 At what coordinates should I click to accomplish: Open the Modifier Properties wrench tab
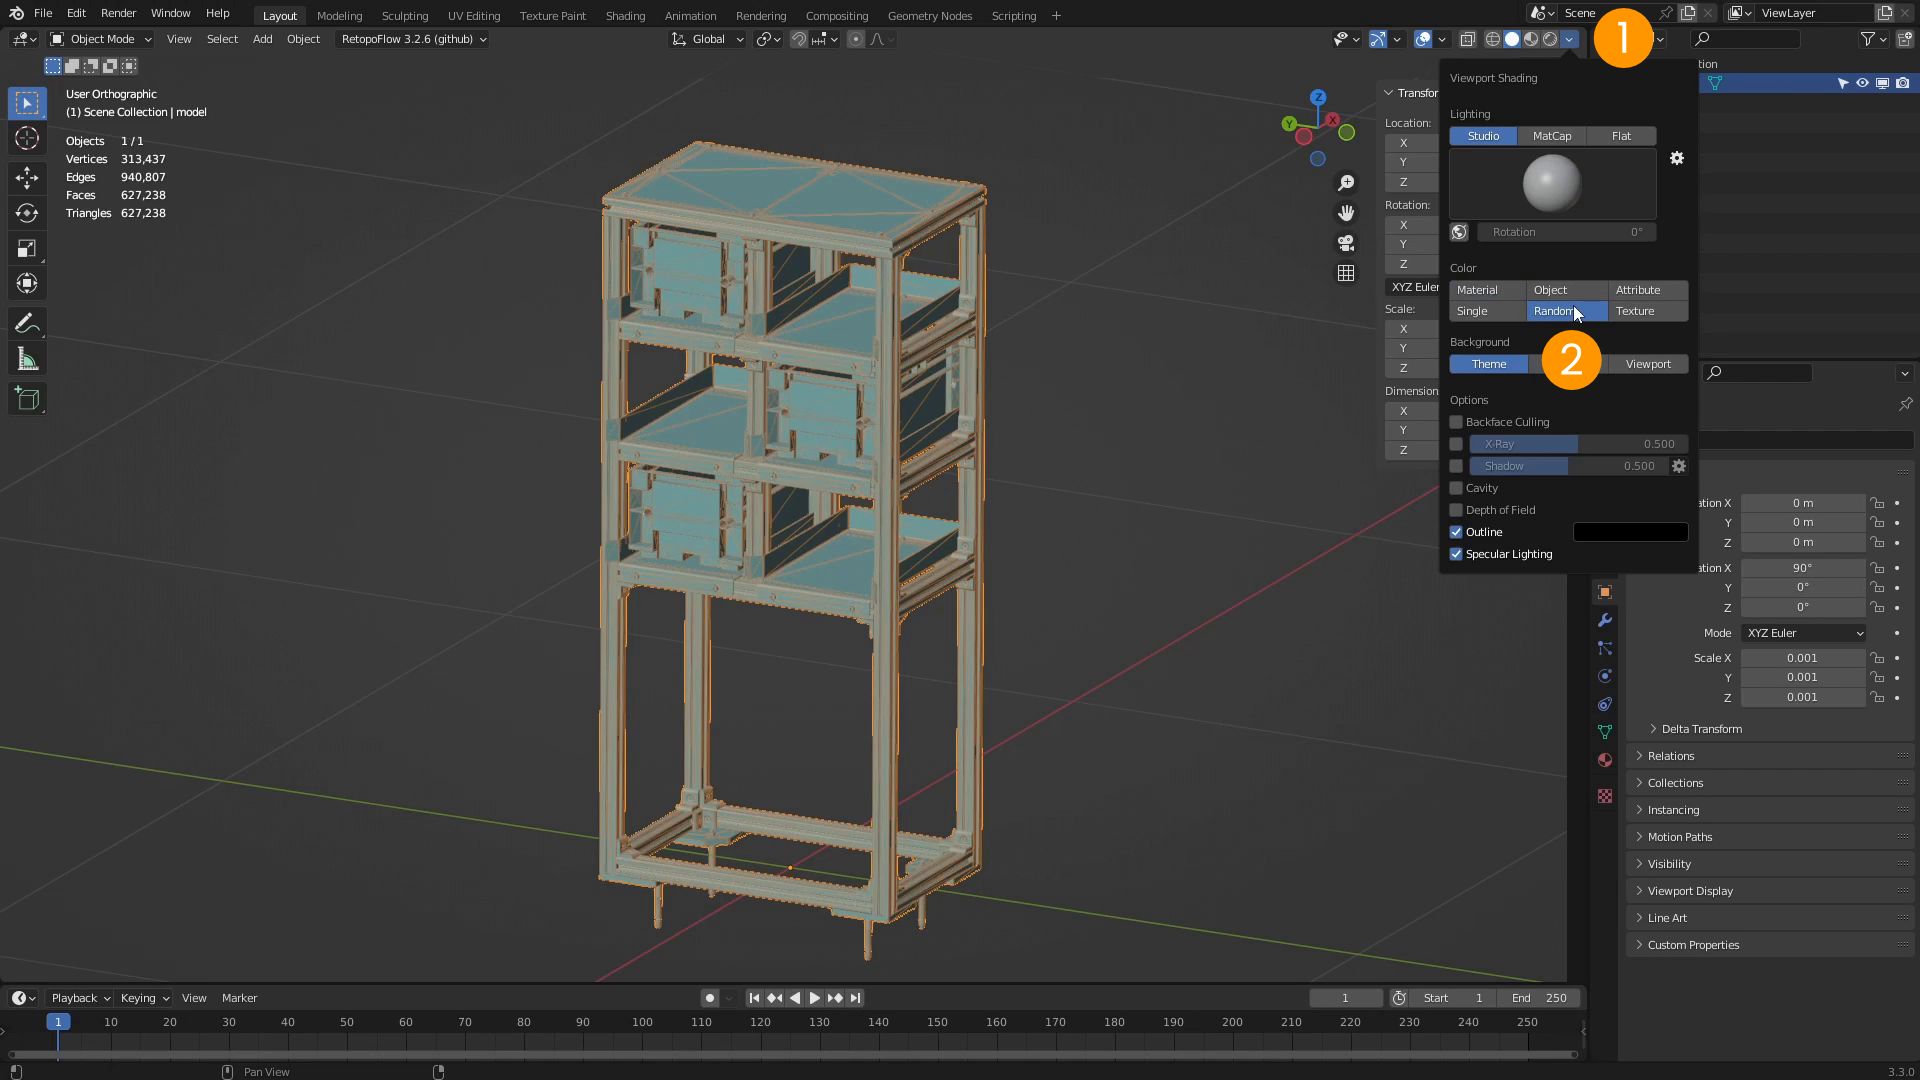(1605, 620)
